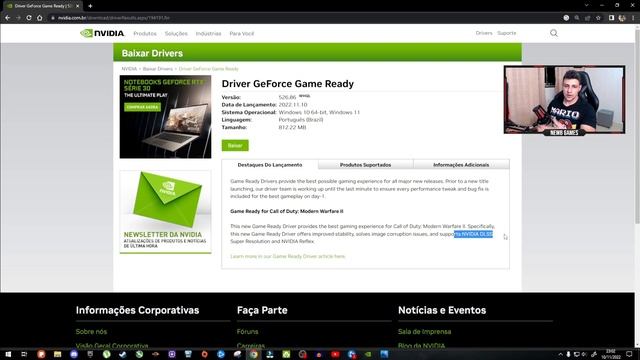Open the Indústrias menu
Screen dimensions: 640x360
tap(208, 33)
